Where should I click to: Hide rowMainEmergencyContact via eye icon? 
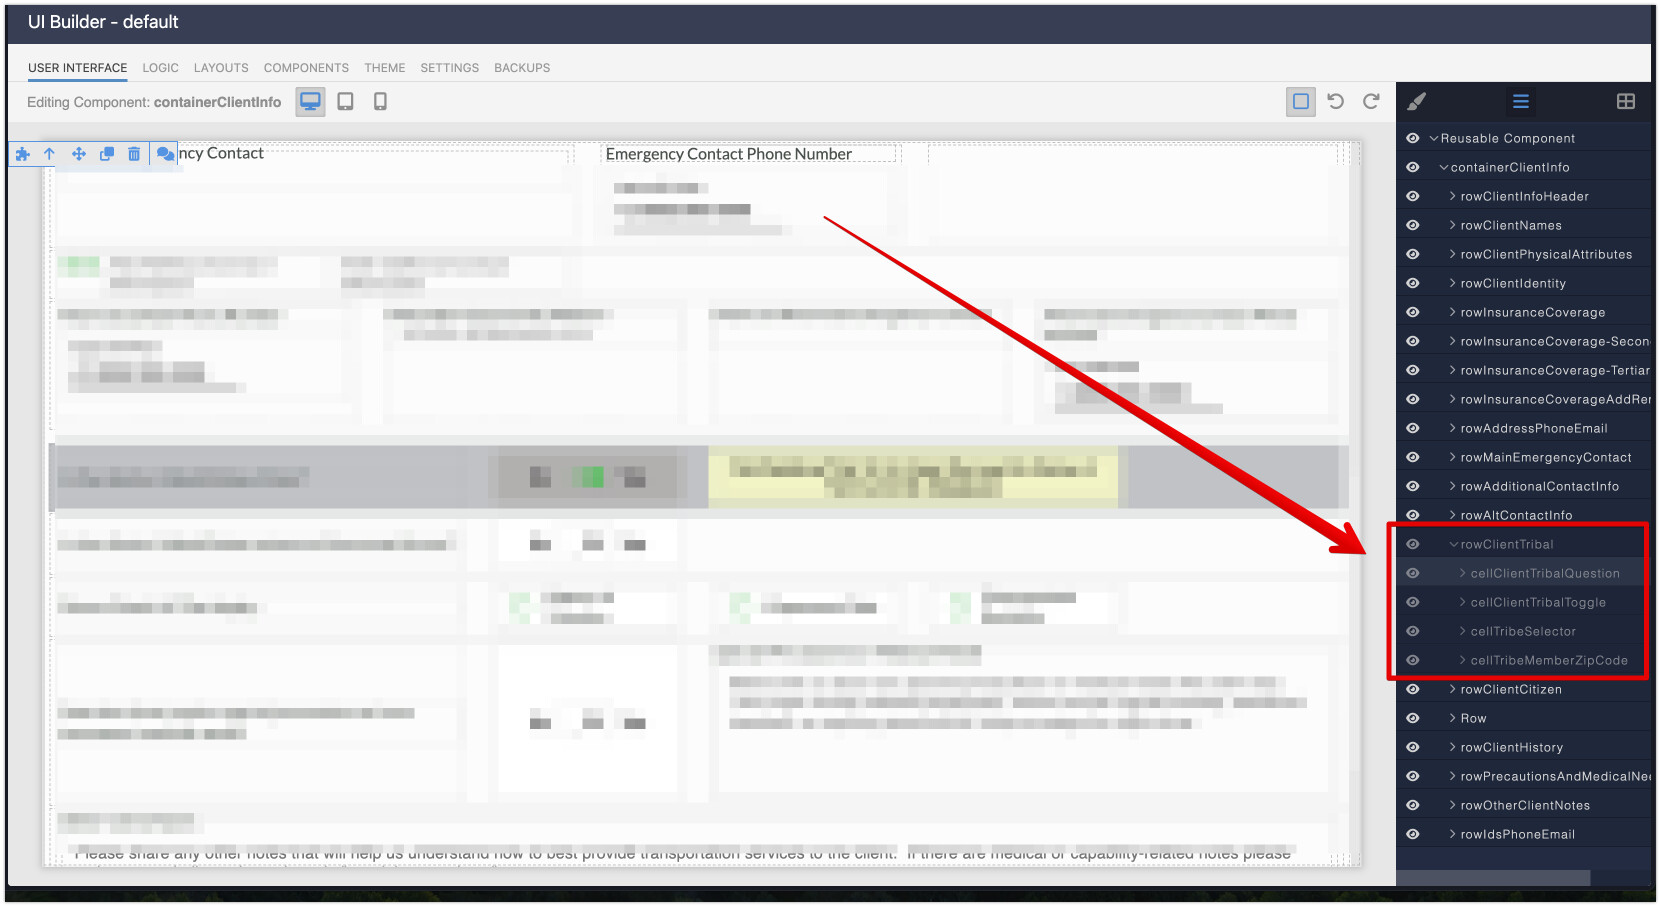point(1413,457)
